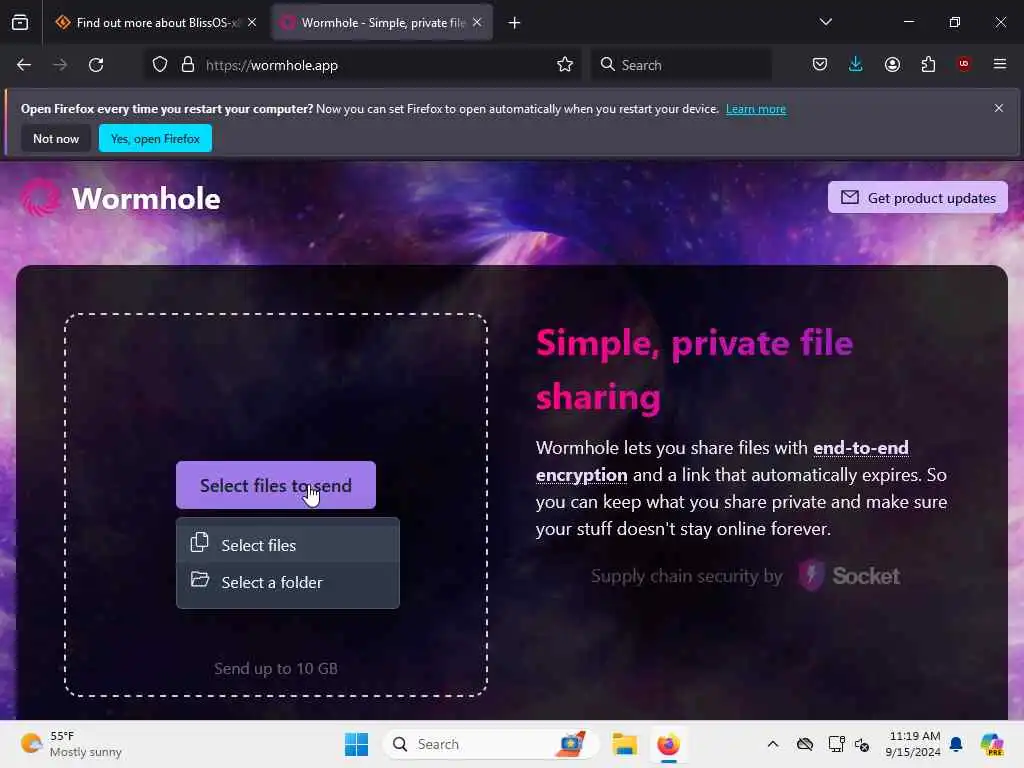Image resolution: width=1024 pixels, height=768 pixels.
Task: Switch to the BlissOS tab
Action: [x=155, y=23]
